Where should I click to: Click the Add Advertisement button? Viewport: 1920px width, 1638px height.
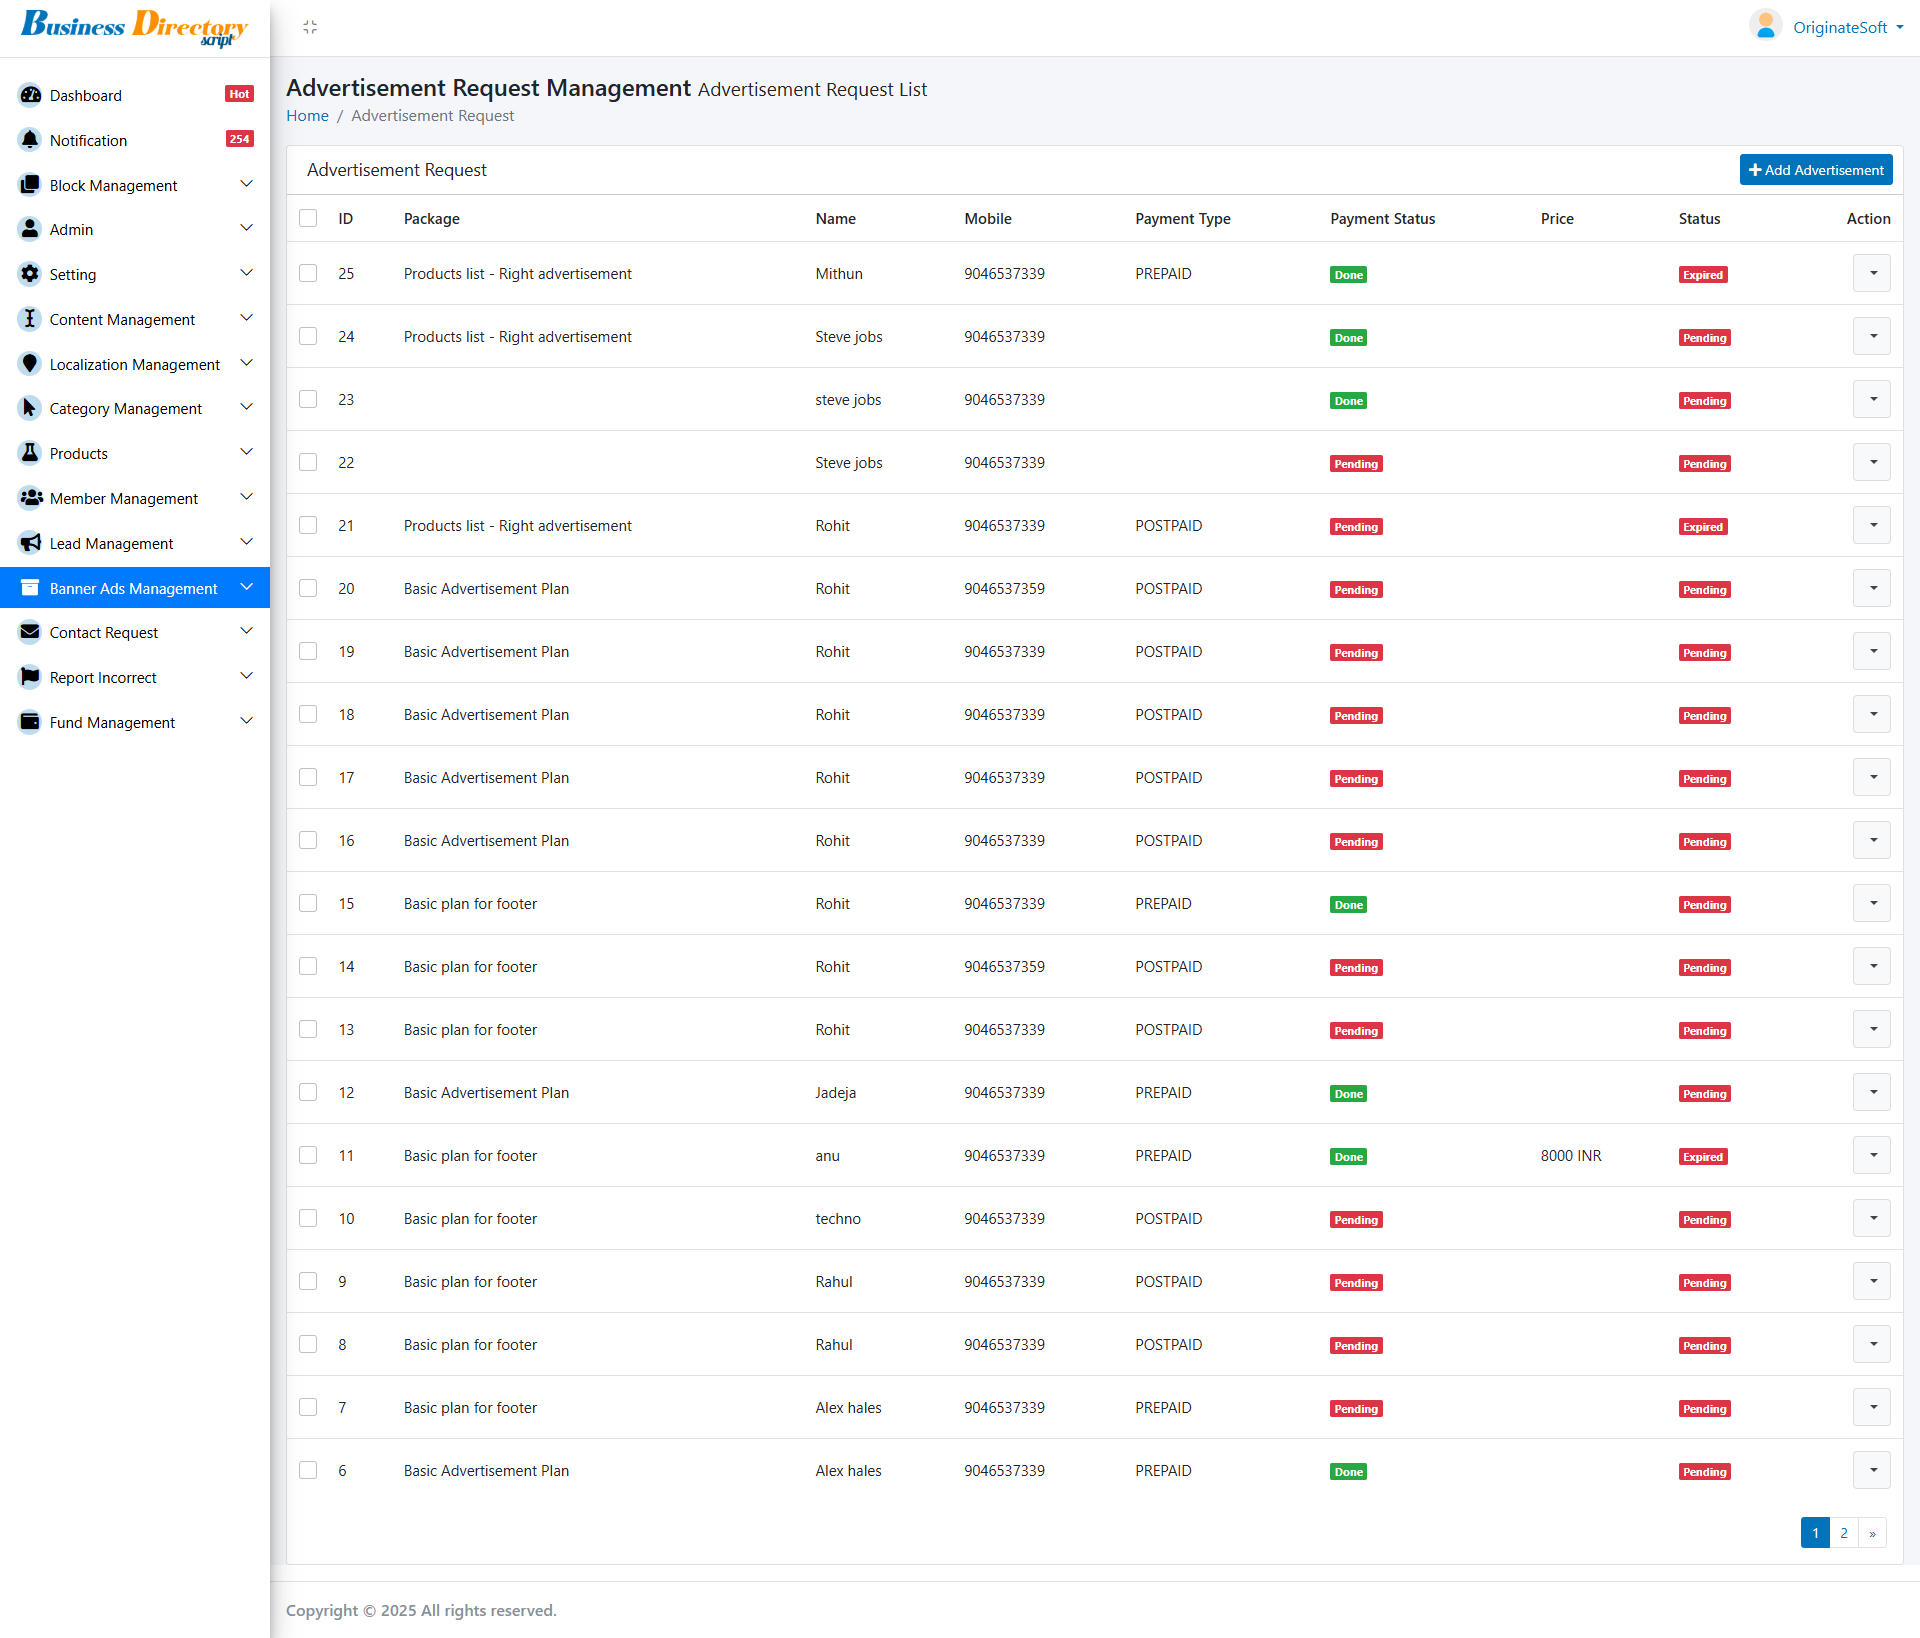1815,170
